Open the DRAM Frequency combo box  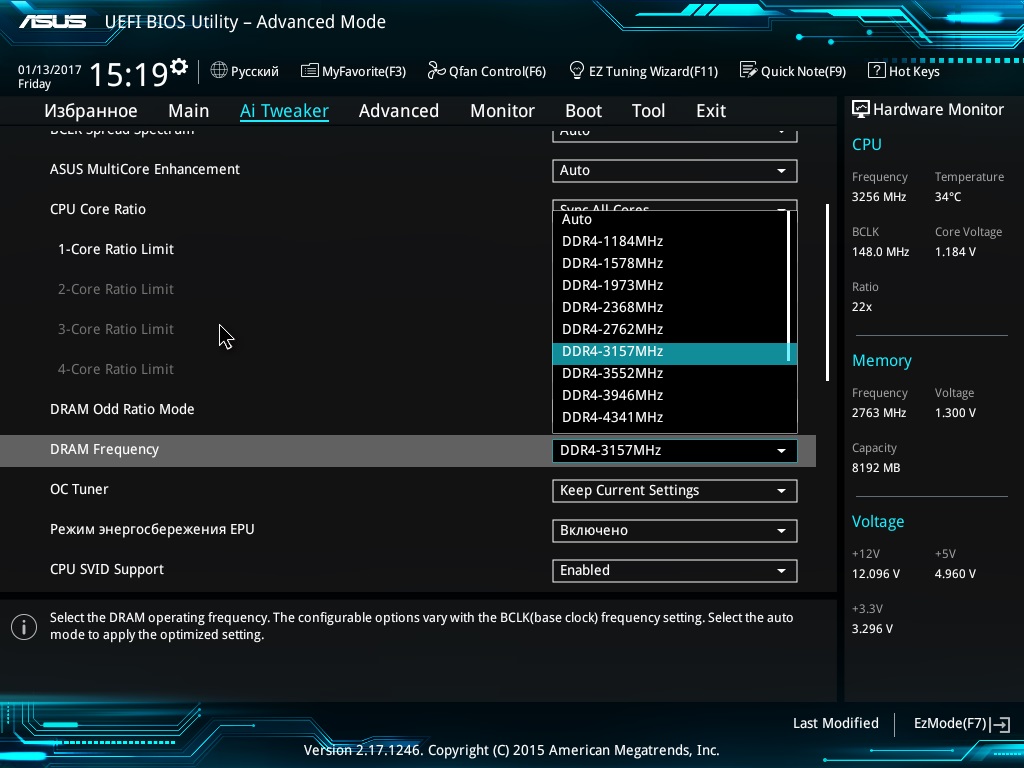(x=675, y=451)
